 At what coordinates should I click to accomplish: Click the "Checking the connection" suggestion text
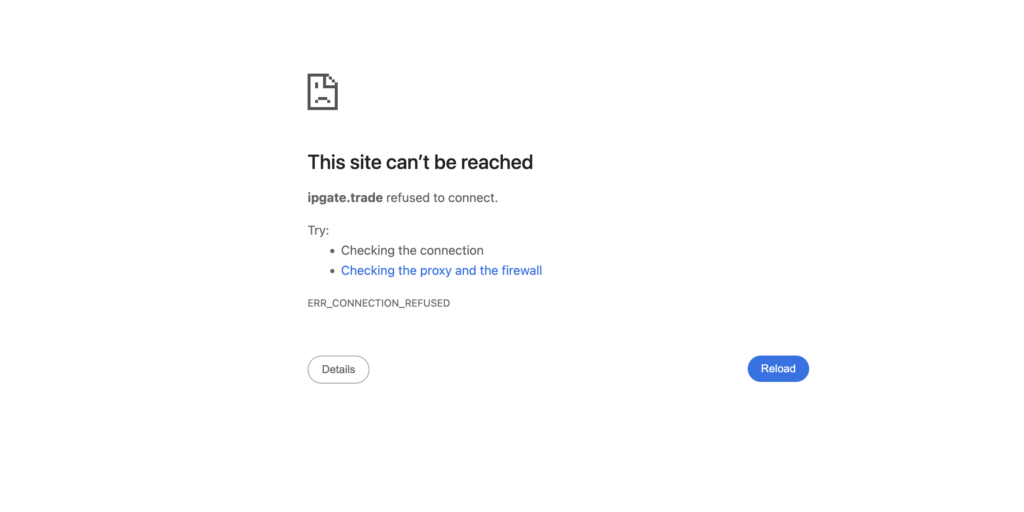point(412,251)
